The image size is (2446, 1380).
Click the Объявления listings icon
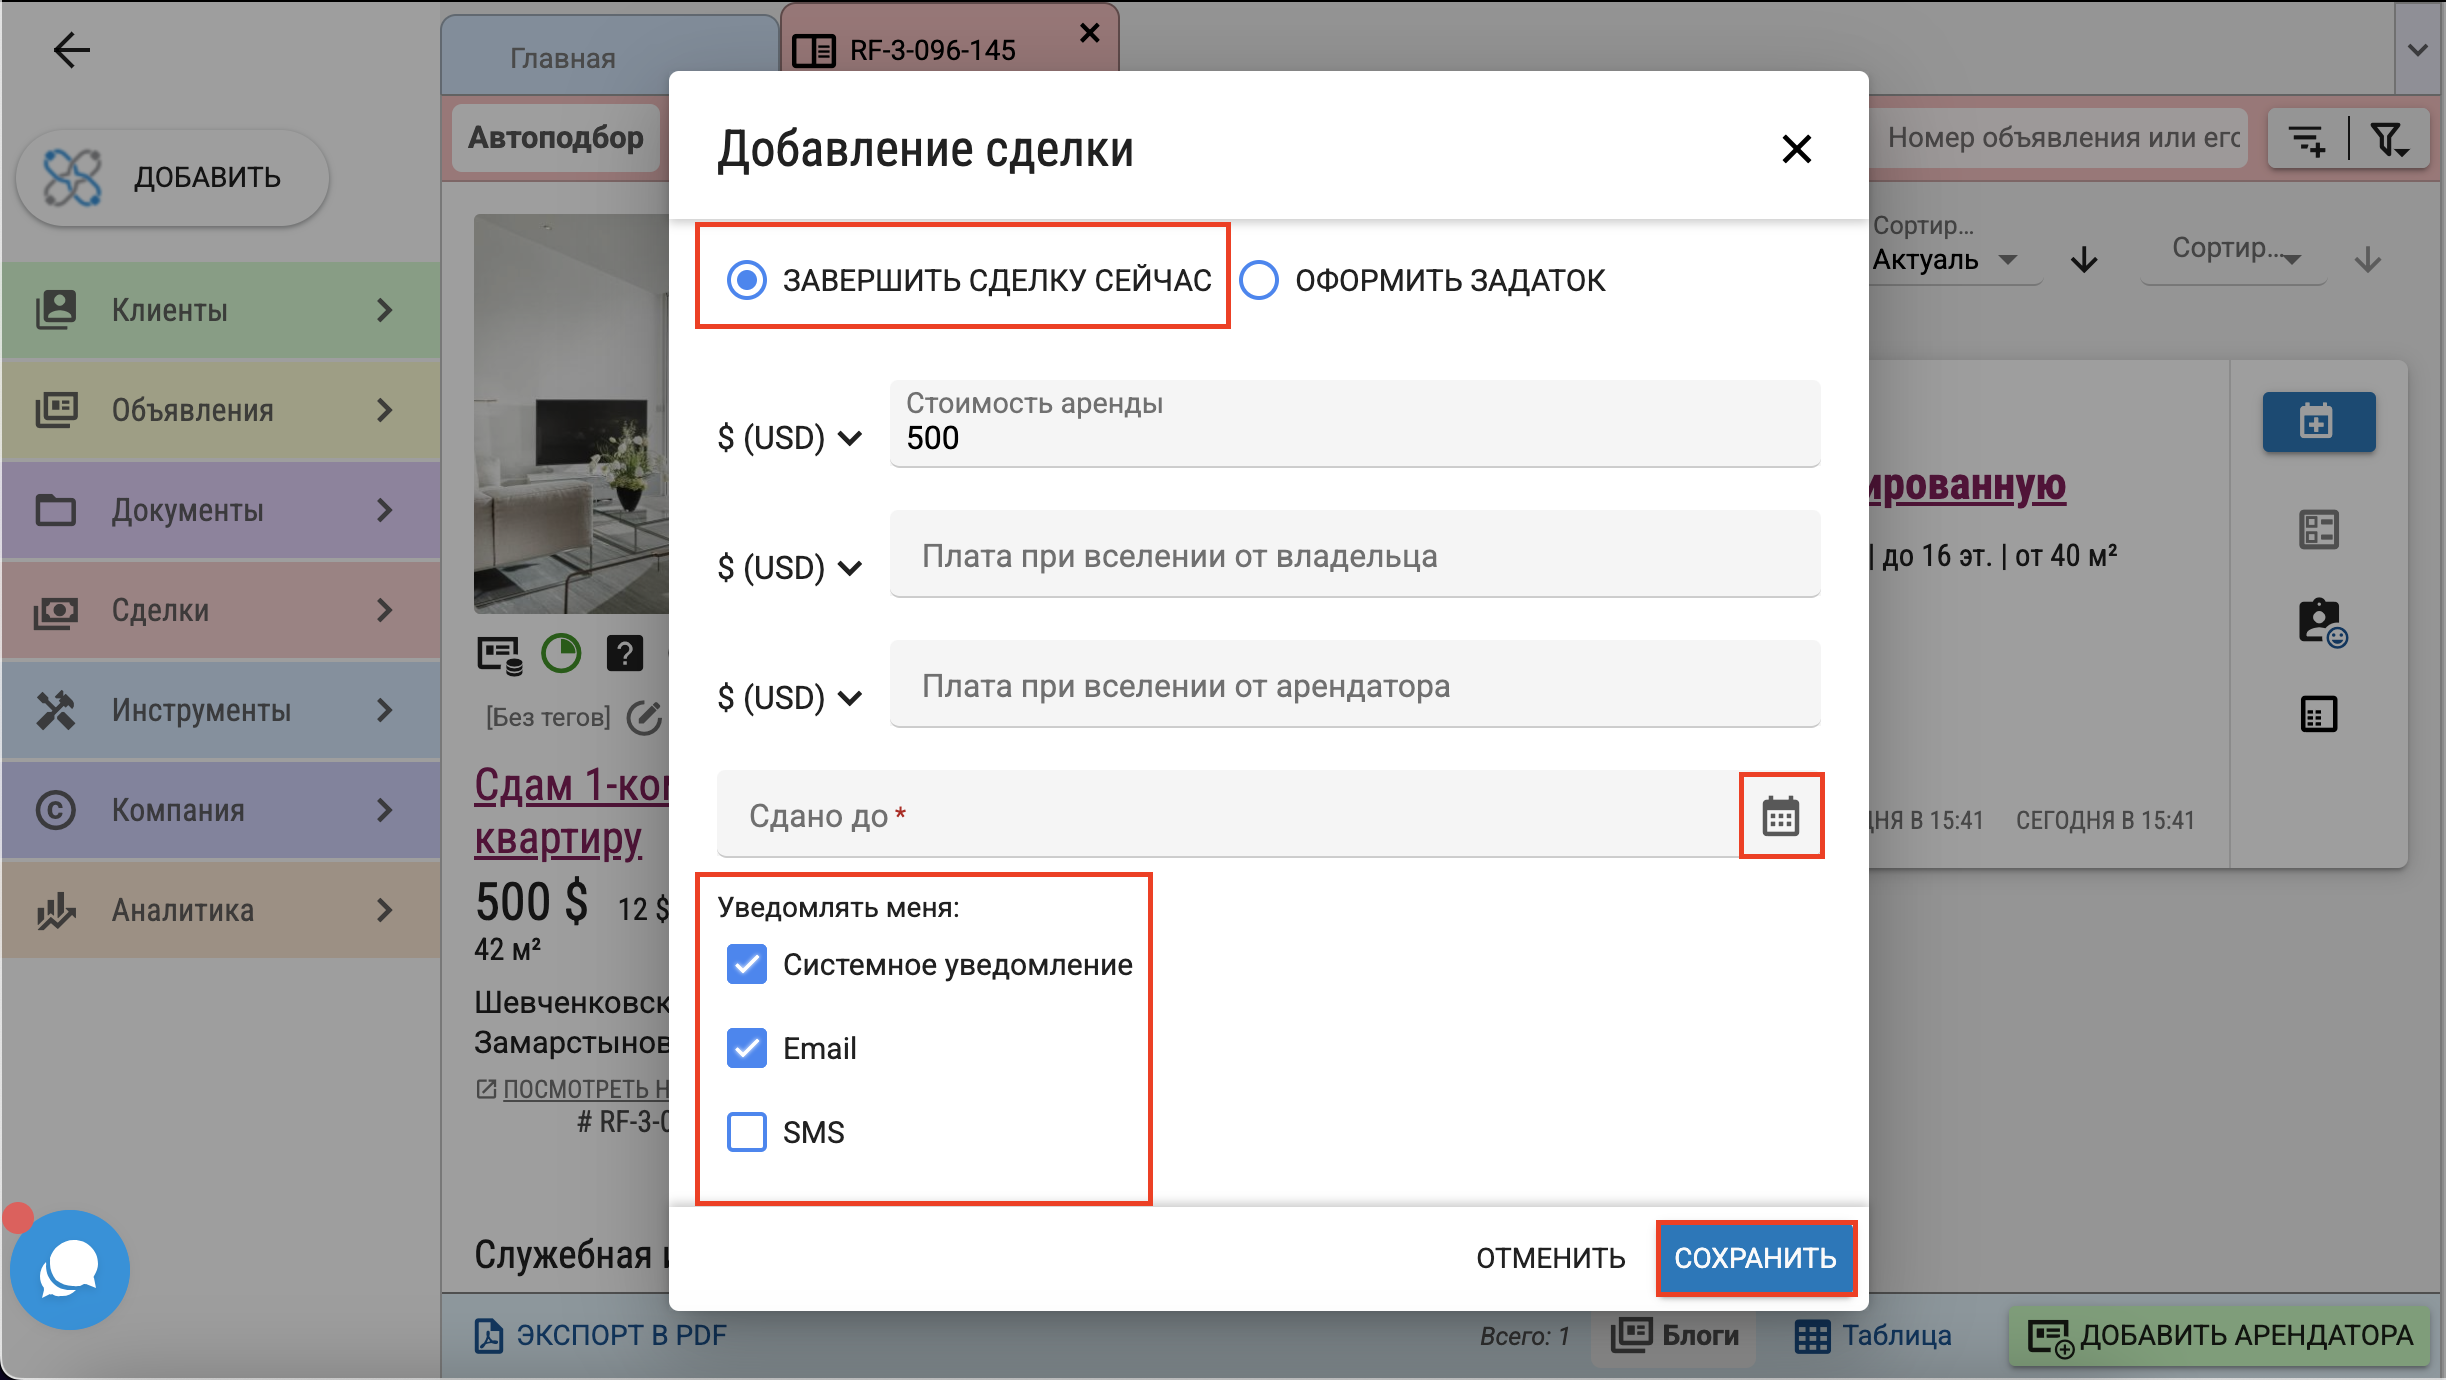[x=56, y=410]
